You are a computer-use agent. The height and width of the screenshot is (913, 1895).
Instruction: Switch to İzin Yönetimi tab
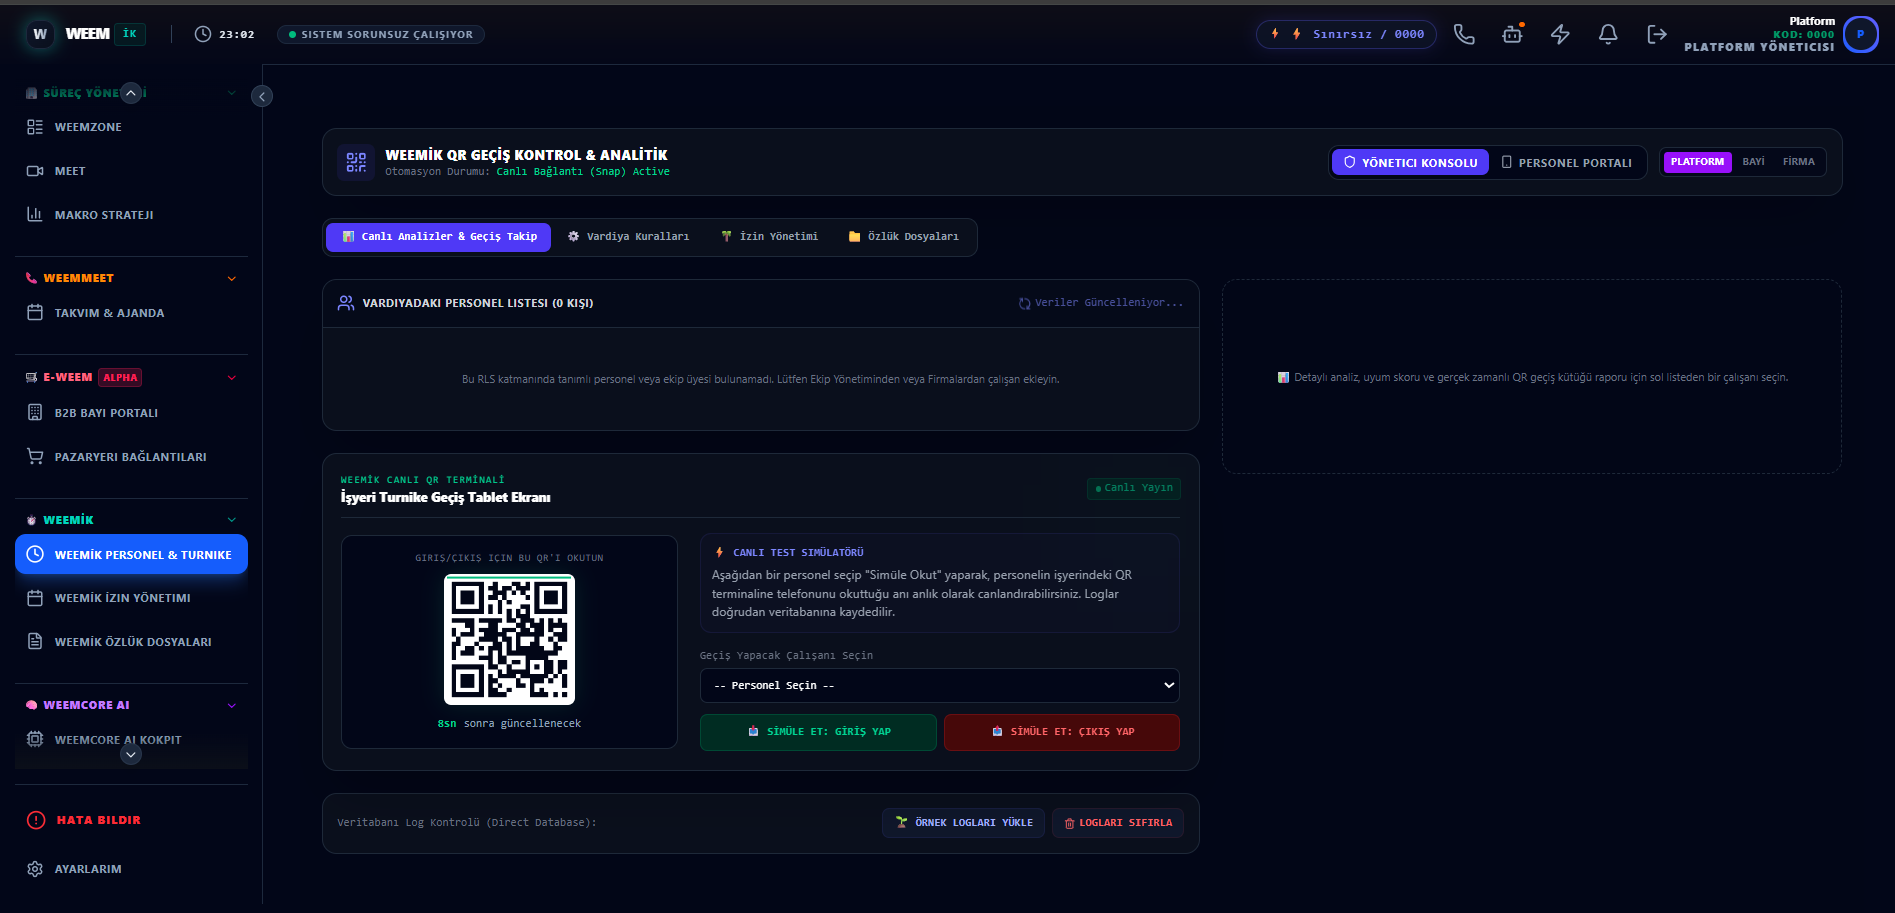pos(769,237)
